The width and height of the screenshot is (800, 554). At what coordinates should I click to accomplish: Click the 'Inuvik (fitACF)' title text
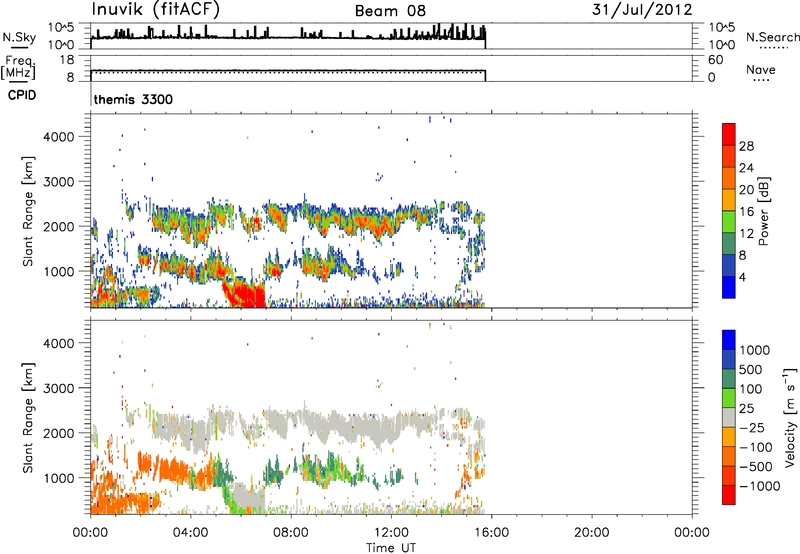[x=156, y=10]
